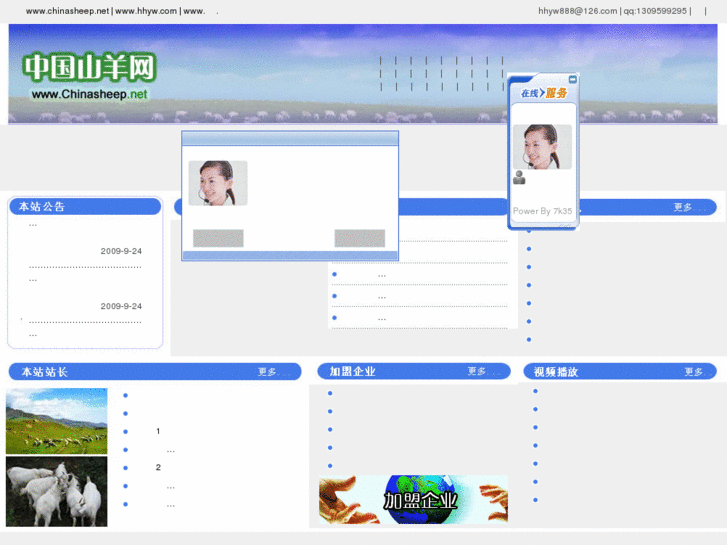Image resolution: width=727 pixels, height=545 pixels.
Task: Click the agent photo in the popup dialog
Action: pyautogui.click(x=218, y=183)
